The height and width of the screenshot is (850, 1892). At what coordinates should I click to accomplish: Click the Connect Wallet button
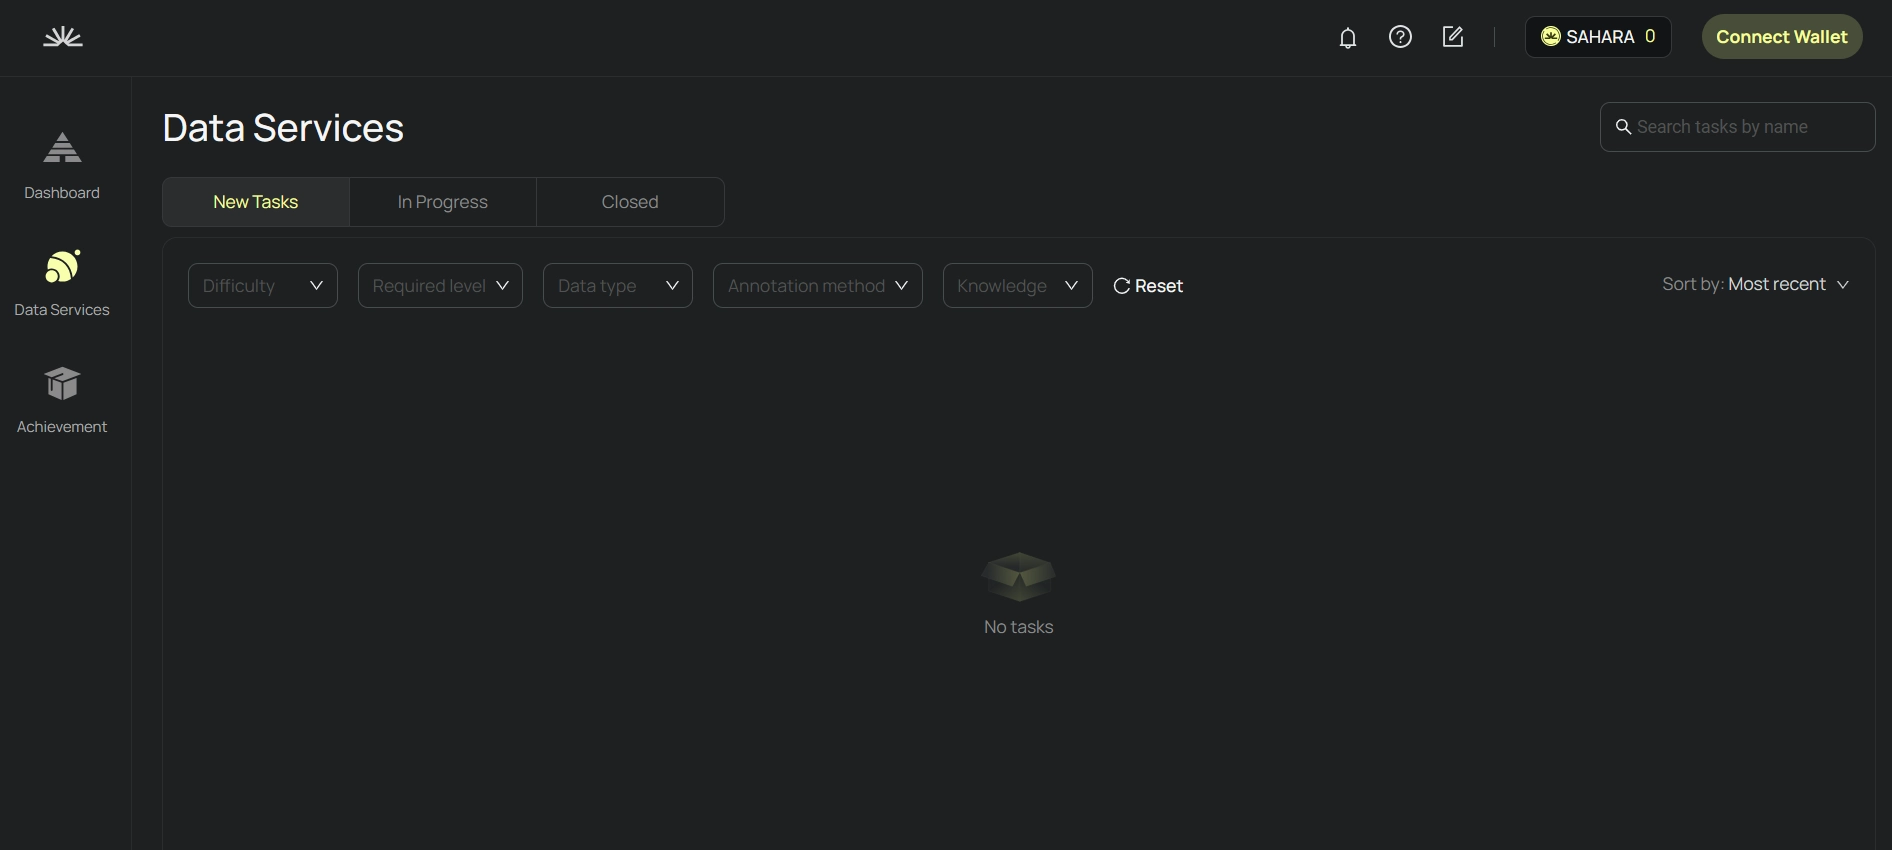pyautogui.click(x=1782, y=37)
